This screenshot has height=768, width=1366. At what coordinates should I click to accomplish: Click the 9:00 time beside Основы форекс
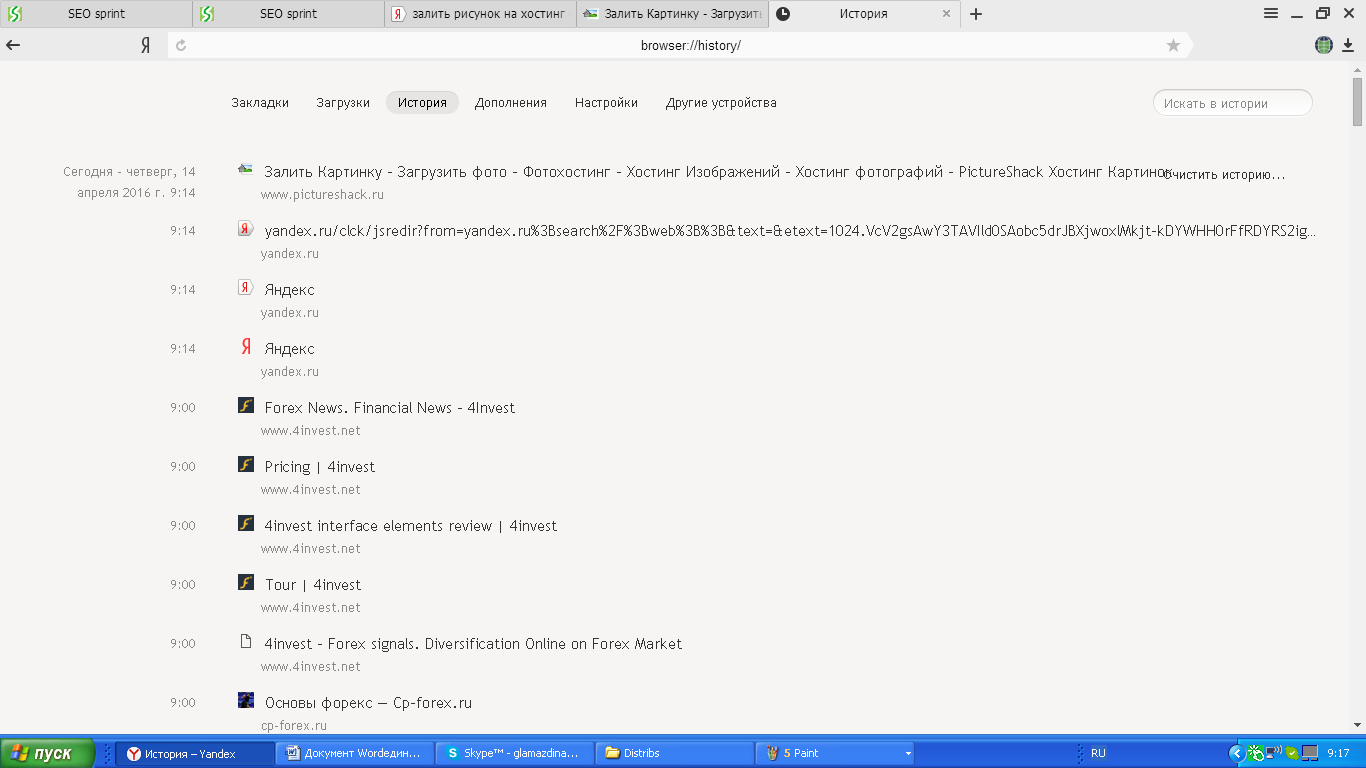click(x=183, y=703)
